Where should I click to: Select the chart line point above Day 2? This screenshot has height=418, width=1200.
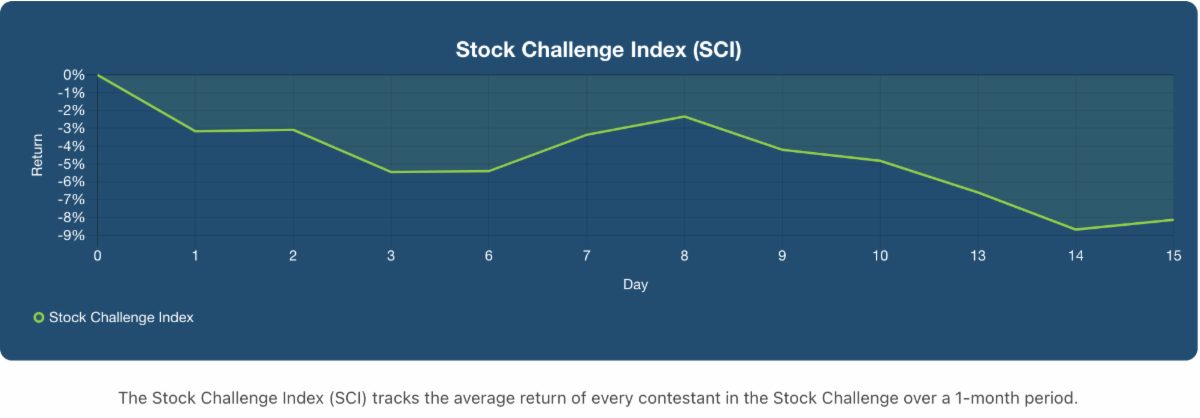point(293,130)
